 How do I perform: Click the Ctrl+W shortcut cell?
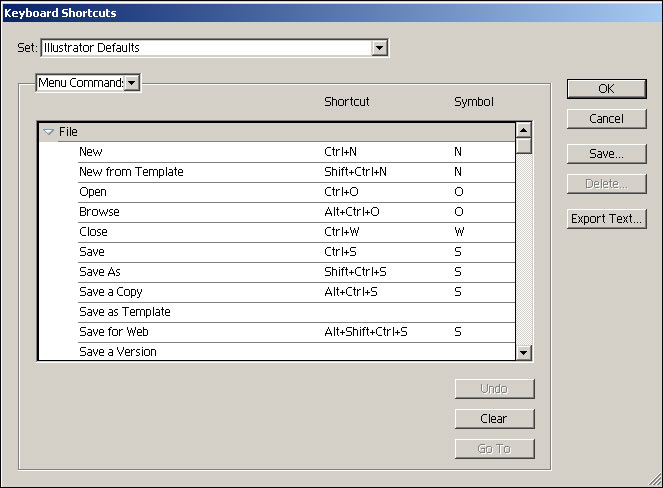(342, 232)
